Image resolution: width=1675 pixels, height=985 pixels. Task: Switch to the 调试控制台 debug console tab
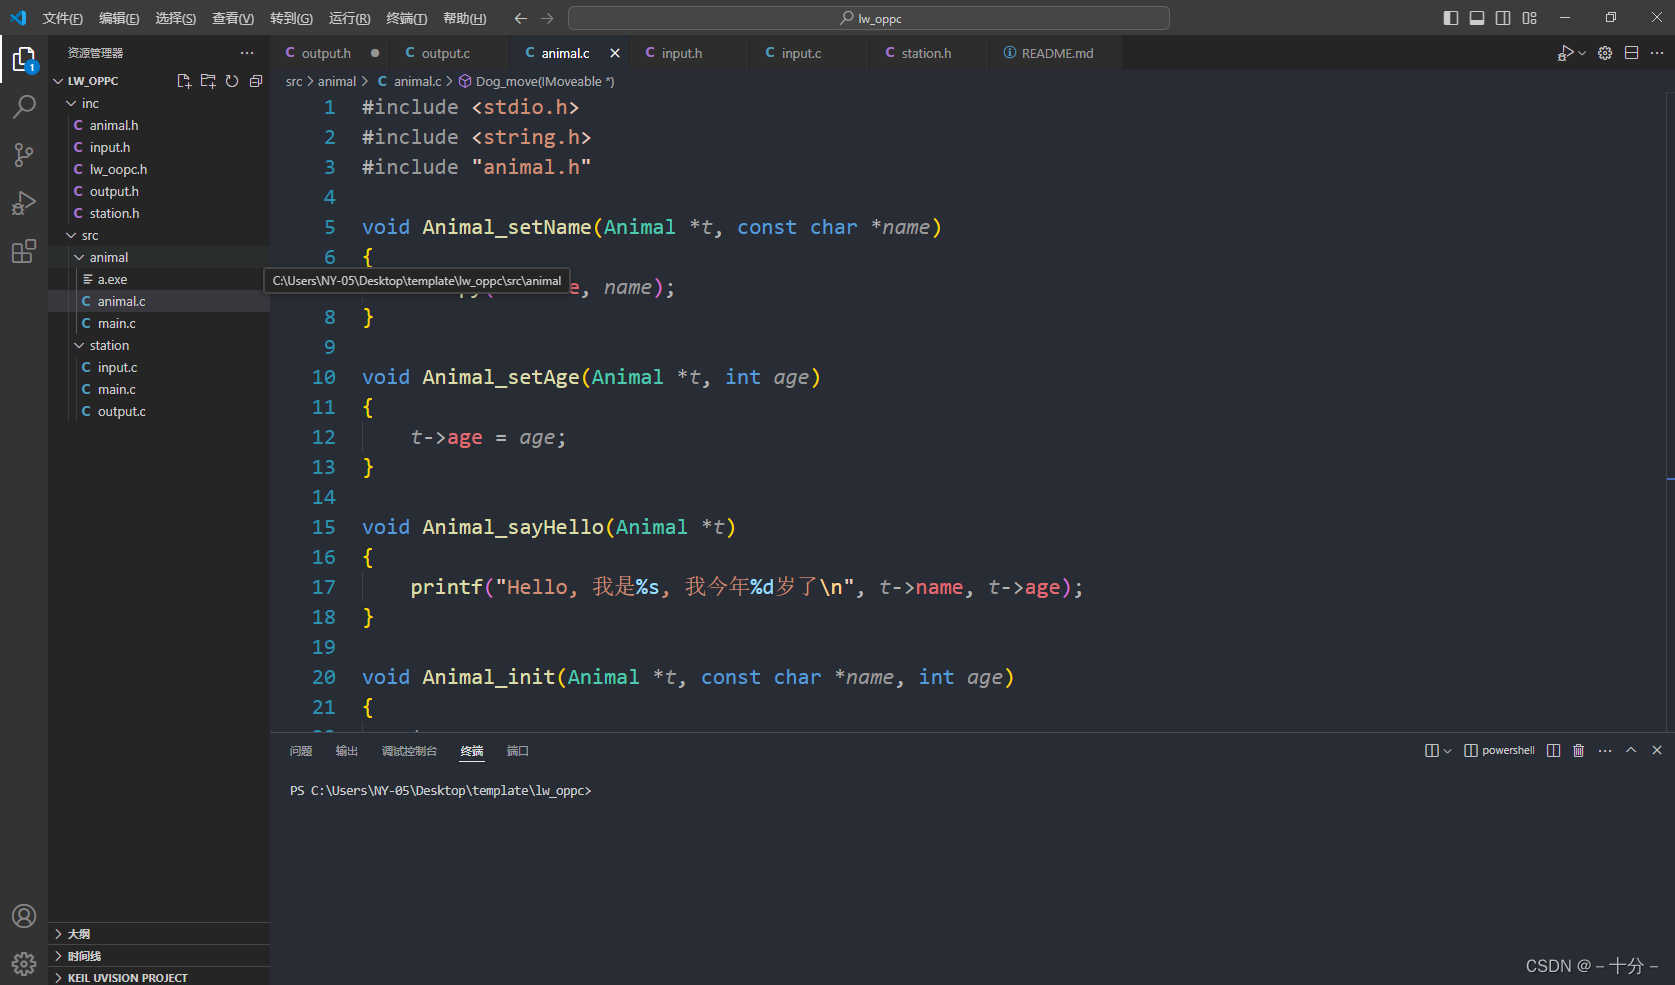(x=409, y=750)
